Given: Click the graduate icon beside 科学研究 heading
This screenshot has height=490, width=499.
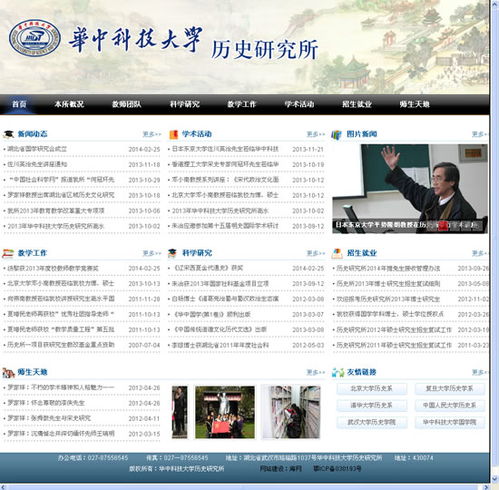Looking at the screenshot, I should [x=172, y=253].
